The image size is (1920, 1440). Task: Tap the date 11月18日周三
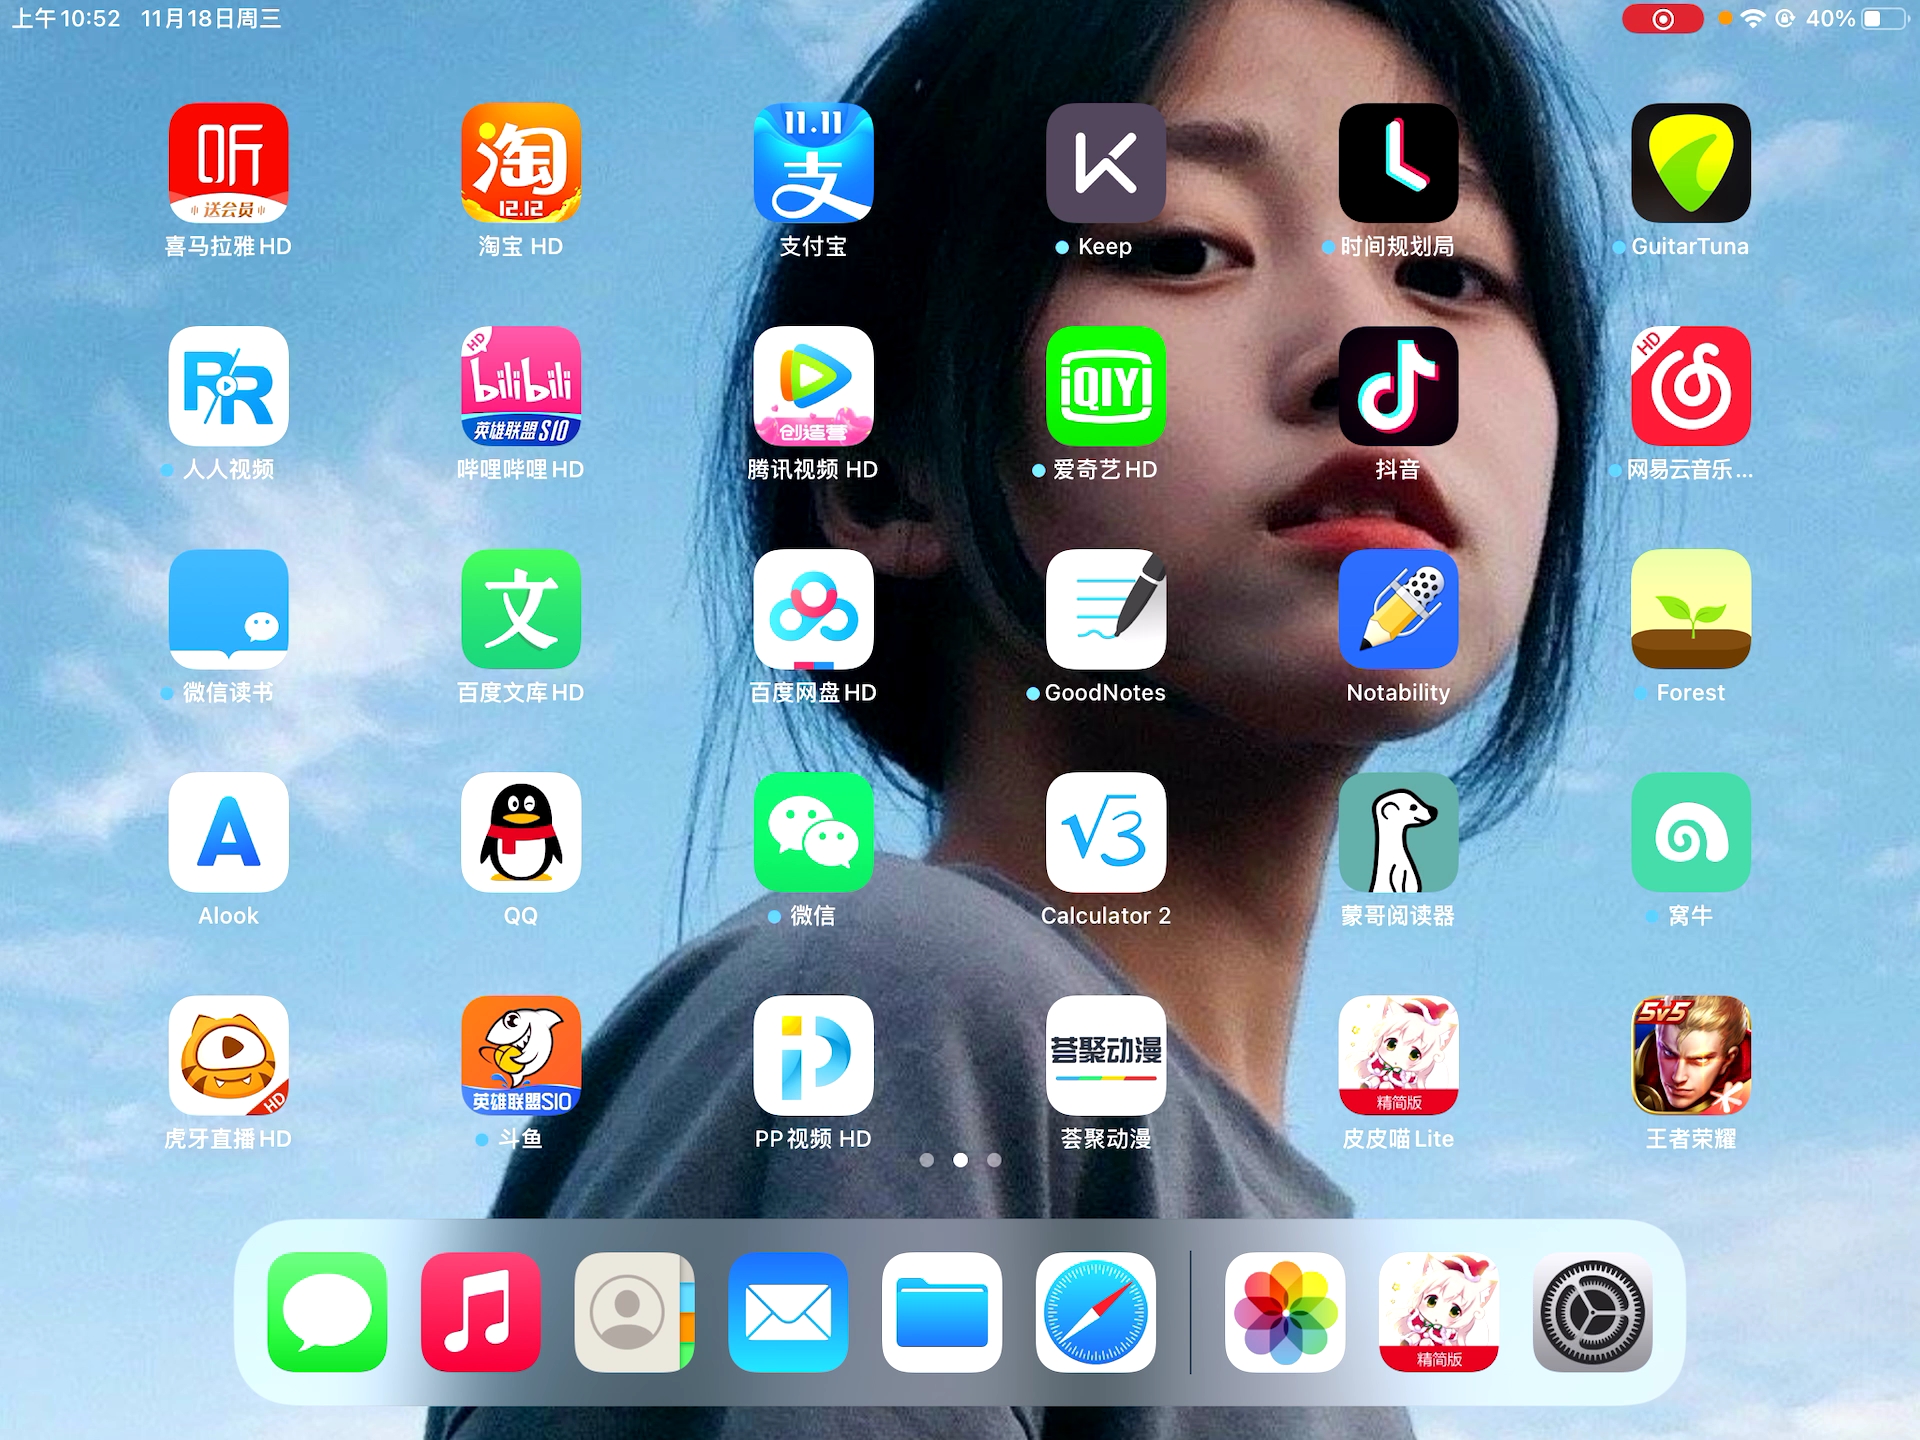click(x=211, y=19)
